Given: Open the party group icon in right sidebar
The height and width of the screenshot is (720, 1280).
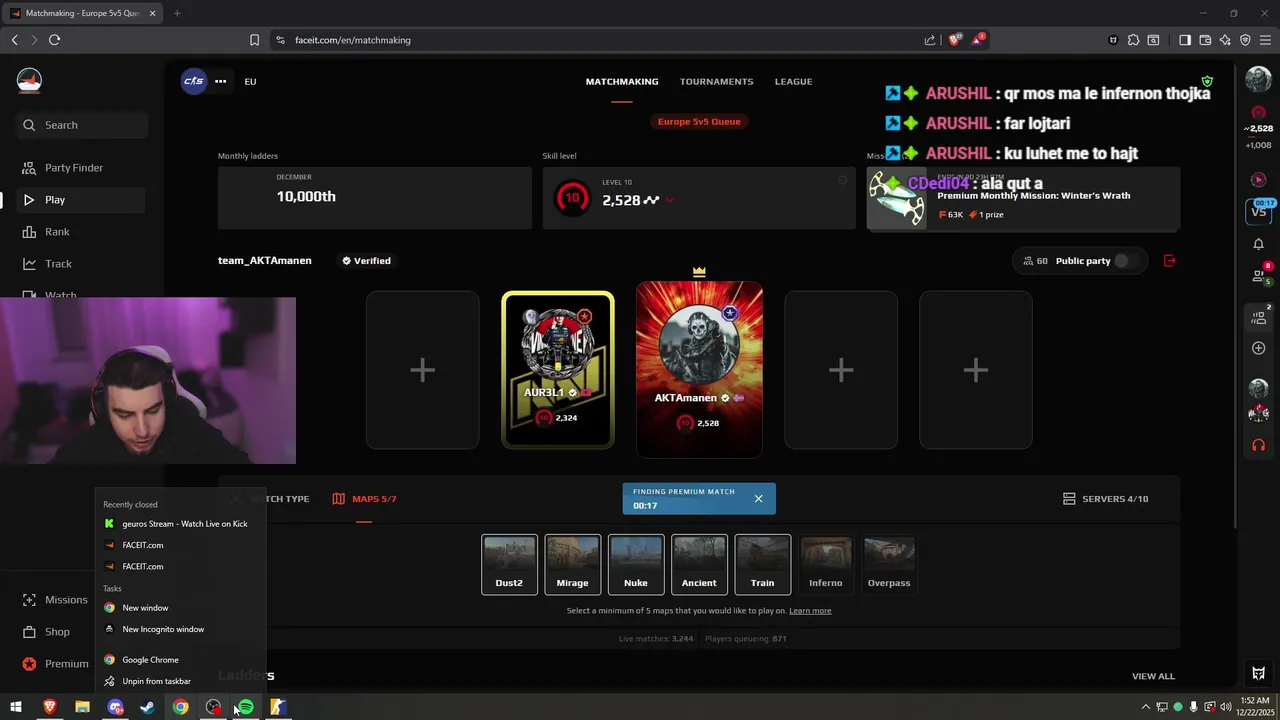Looking at the screenshot, I should coord(1258,318).
